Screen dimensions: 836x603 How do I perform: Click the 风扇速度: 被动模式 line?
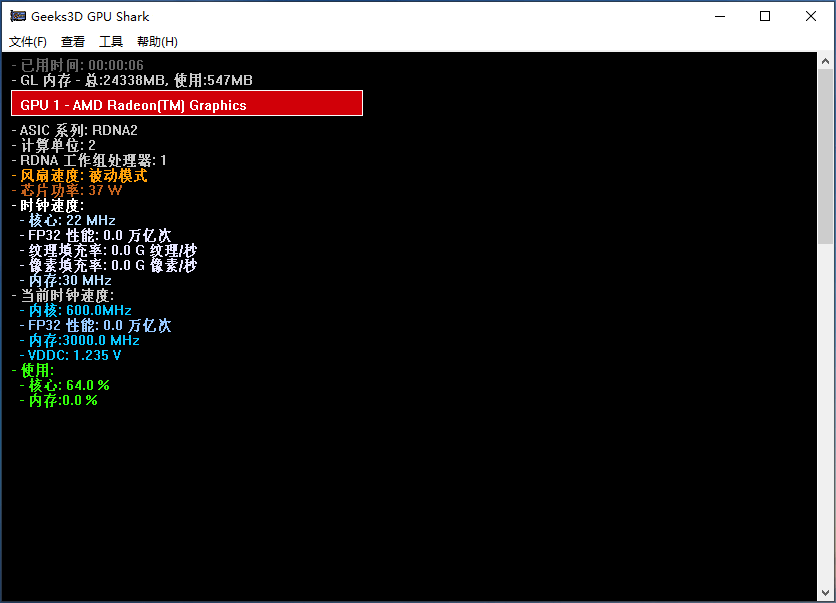79,175
